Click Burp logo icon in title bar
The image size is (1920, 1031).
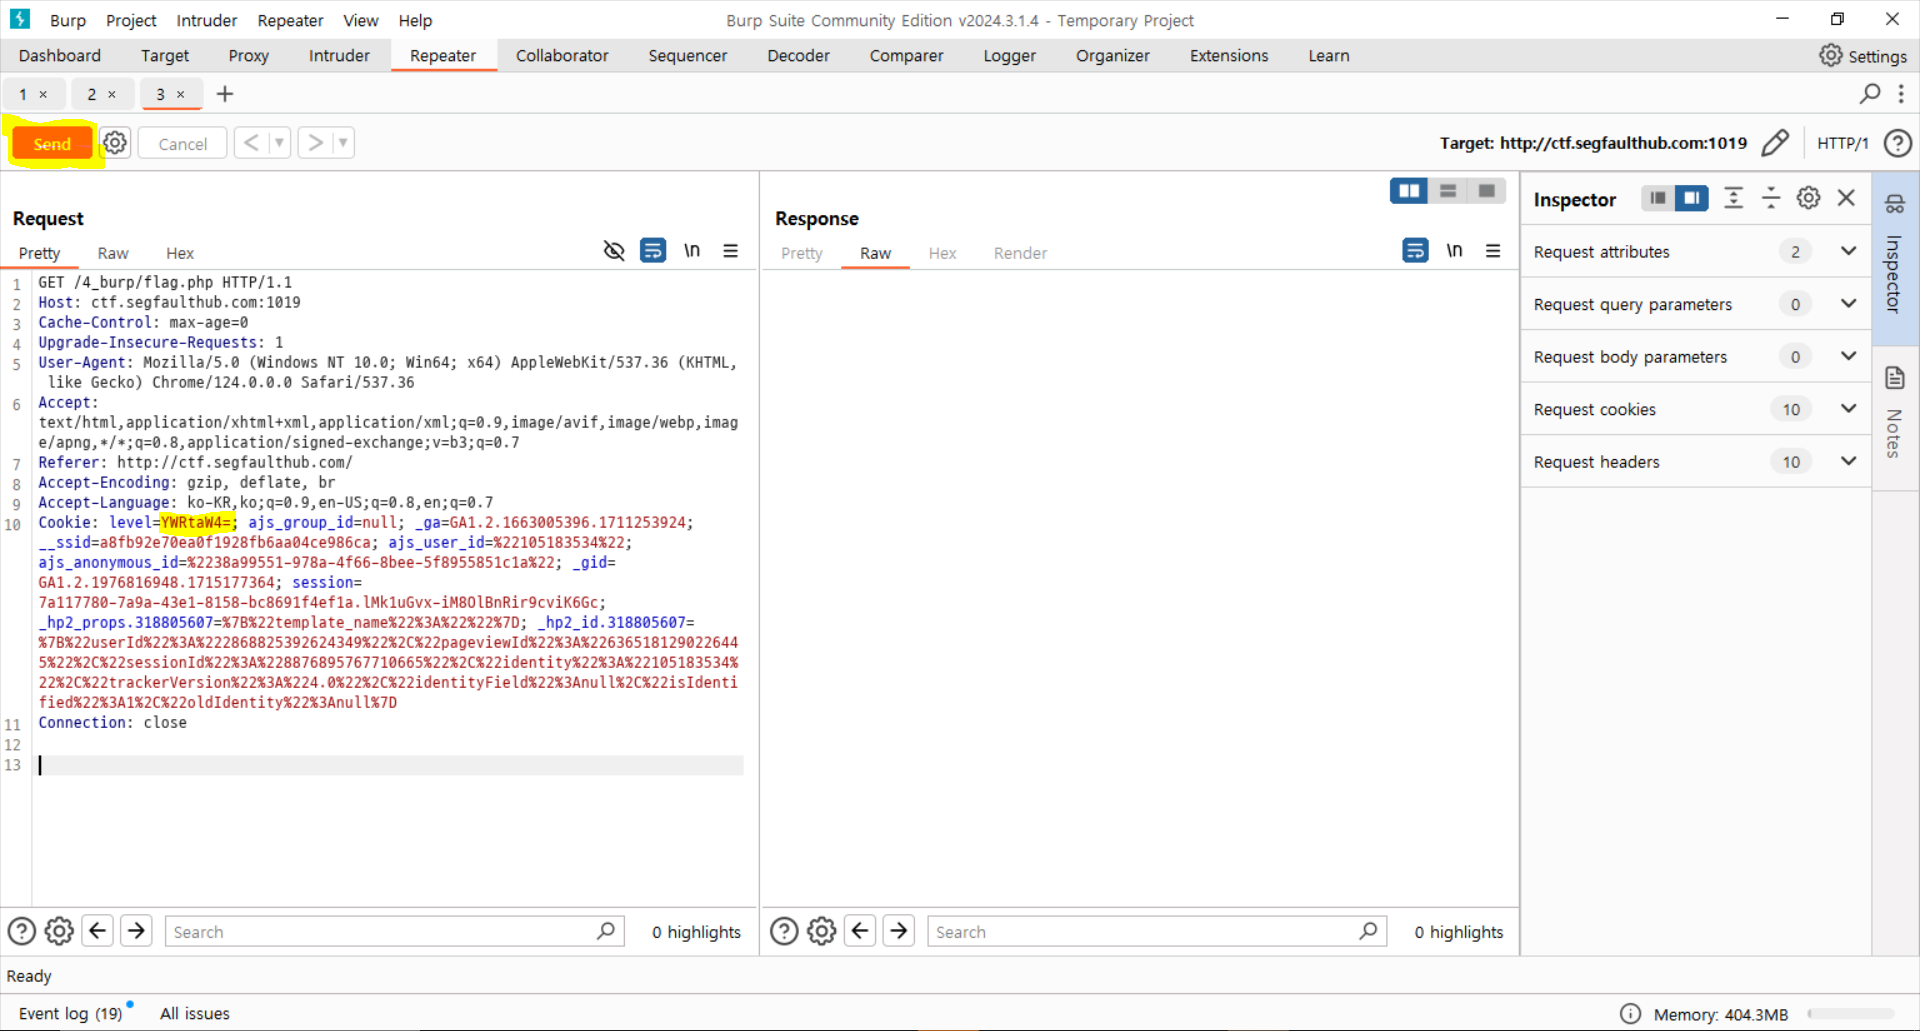[20, 19]
